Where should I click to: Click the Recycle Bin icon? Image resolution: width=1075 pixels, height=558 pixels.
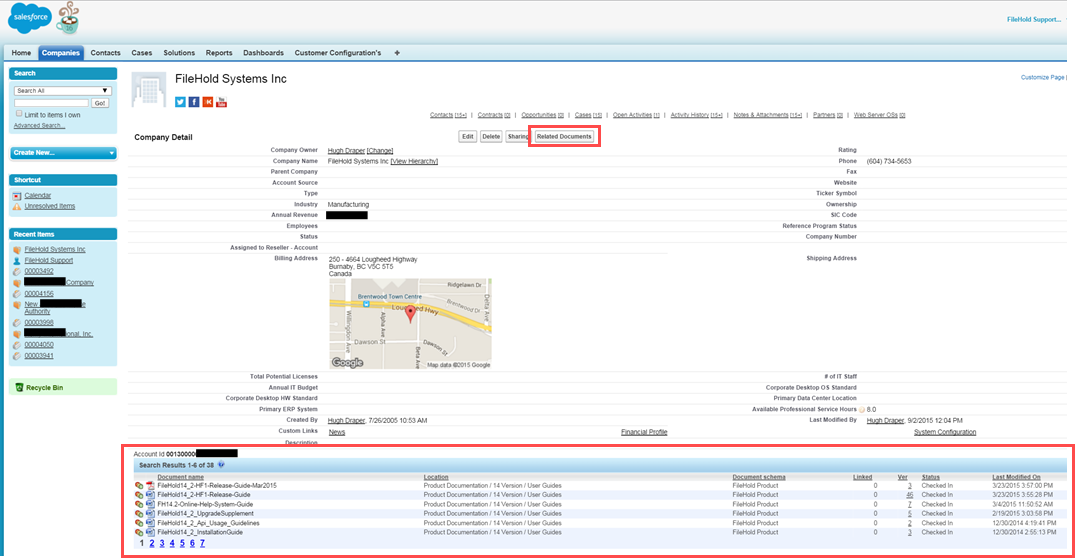[19, 388]
